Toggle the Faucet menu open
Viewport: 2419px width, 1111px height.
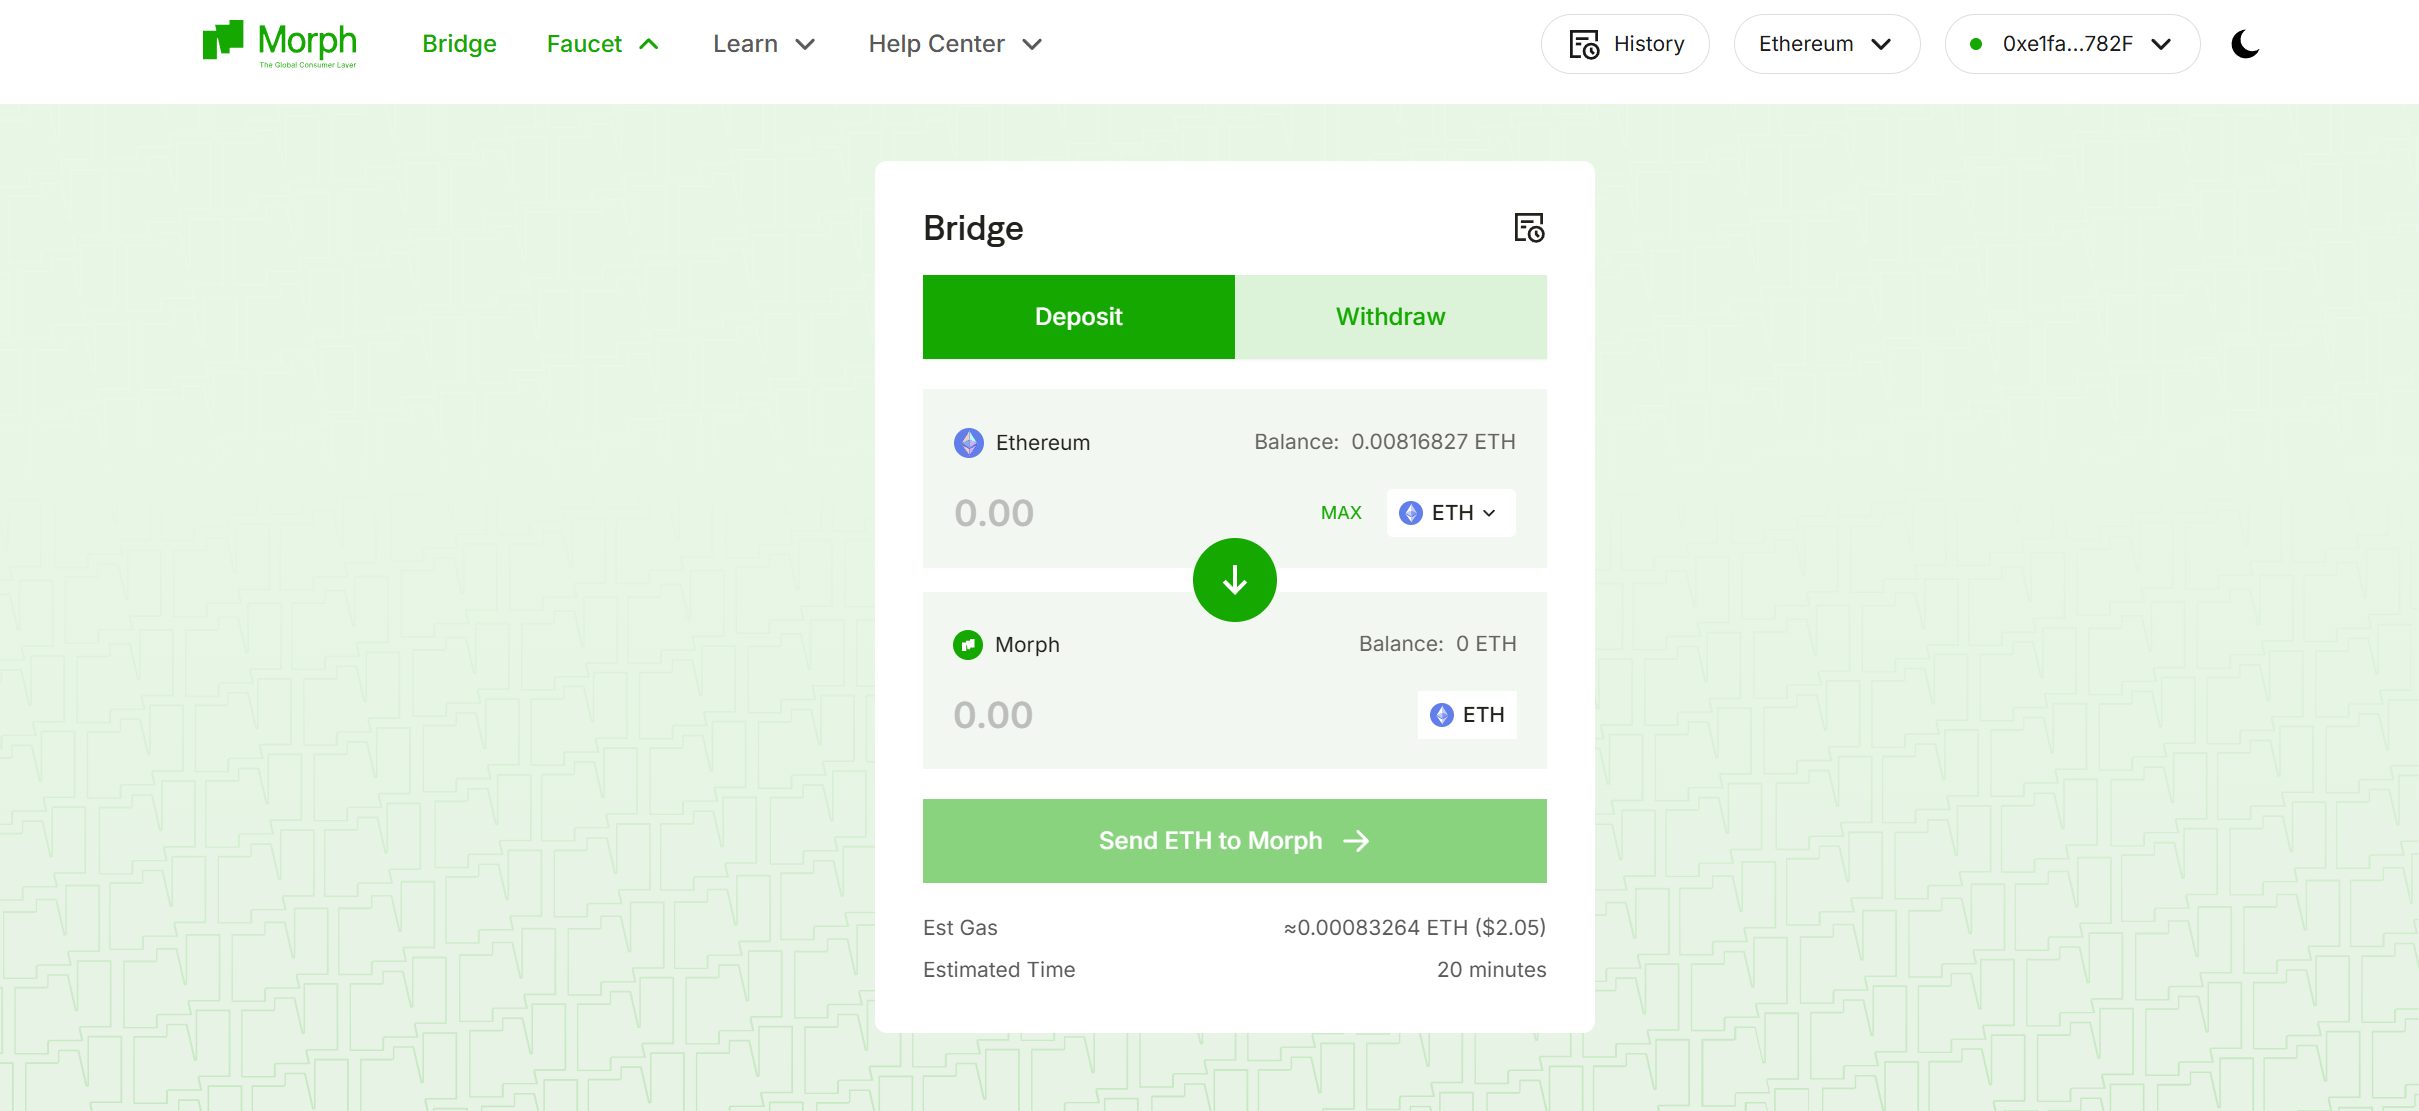click(603, 43)
